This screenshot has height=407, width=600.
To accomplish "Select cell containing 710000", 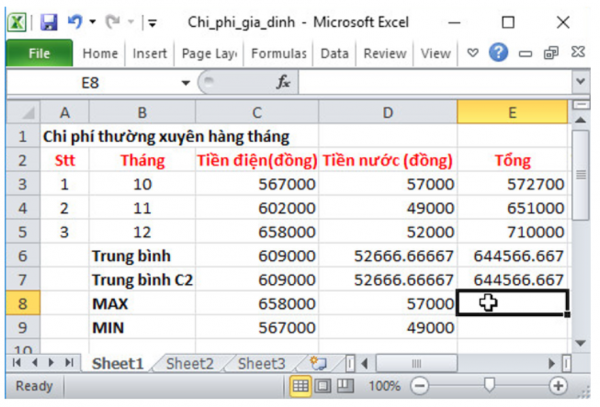I will pos(512,232).
